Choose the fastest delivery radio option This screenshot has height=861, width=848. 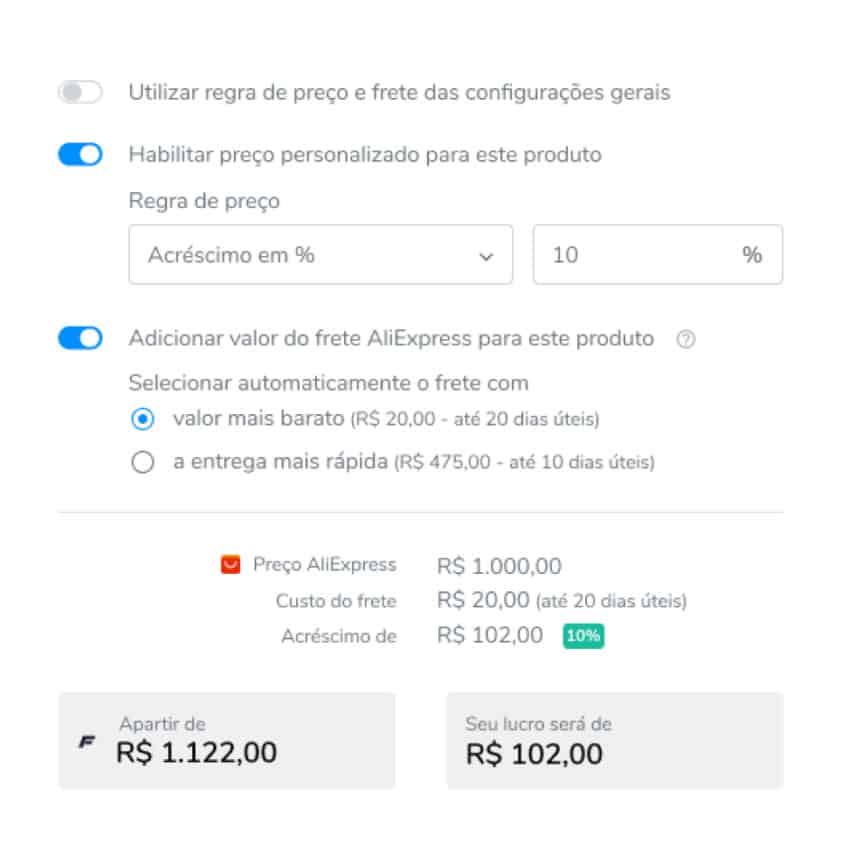point(143,463)
